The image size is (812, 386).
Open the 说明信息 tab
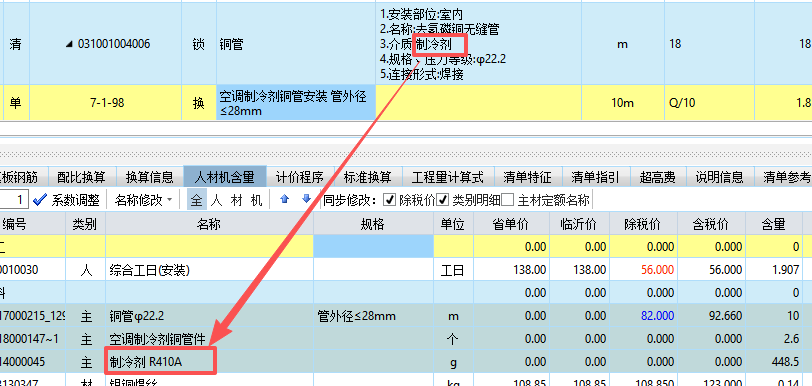720,178
